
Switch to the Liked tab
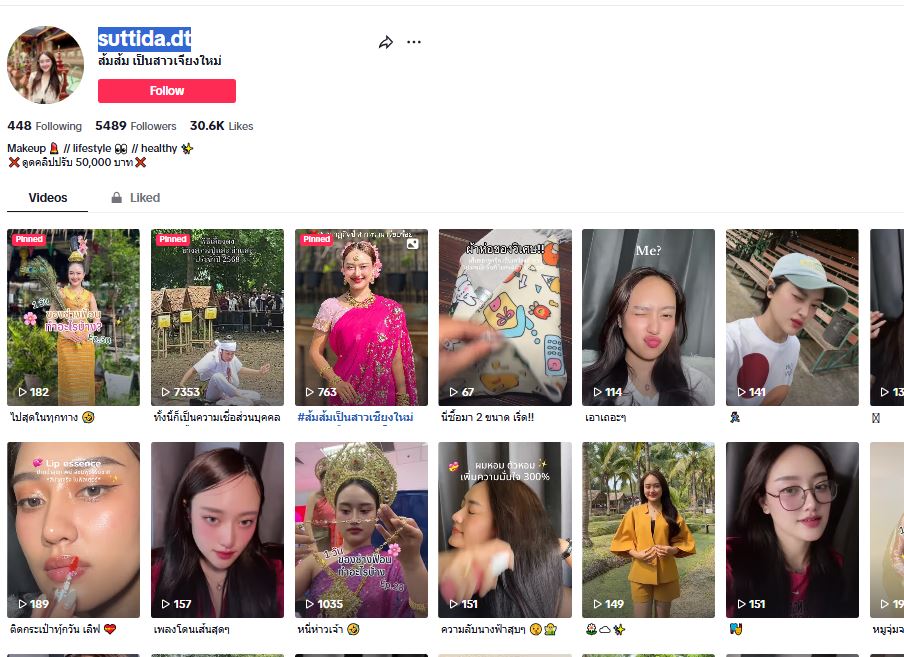[x=135, y=198]
